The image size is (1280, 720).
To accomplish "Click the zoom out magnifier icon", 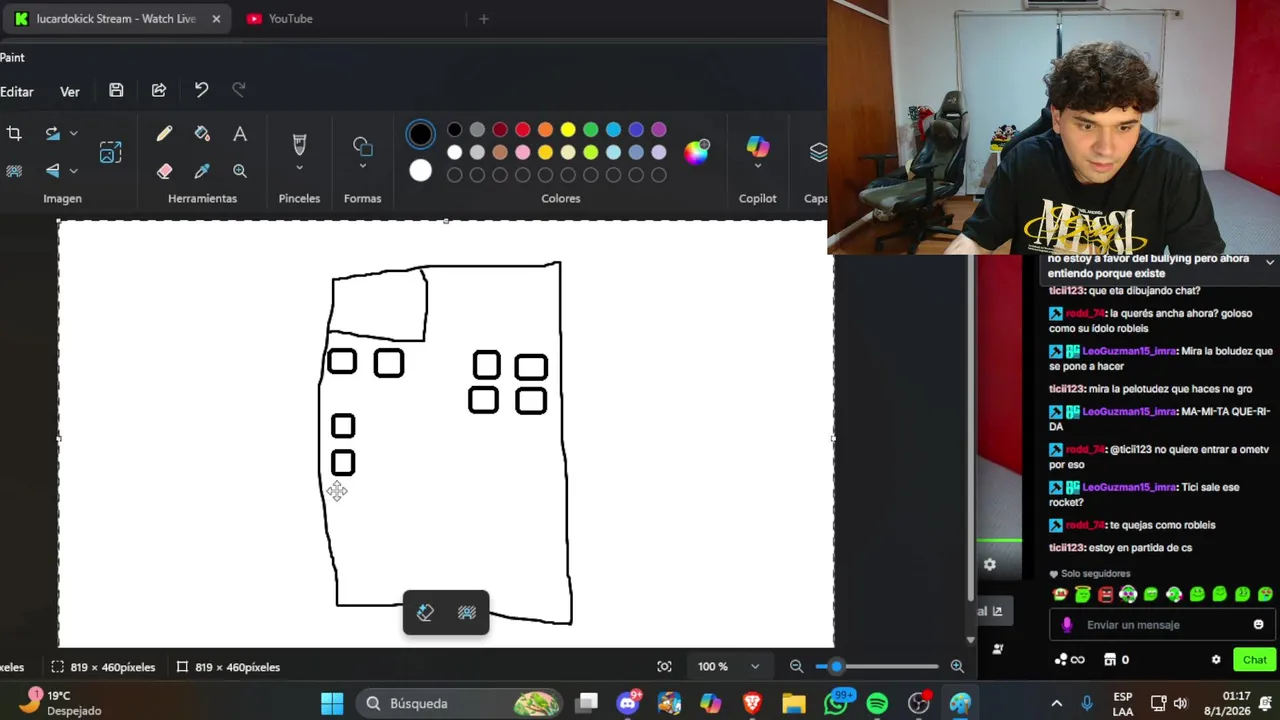I will 796,666.
